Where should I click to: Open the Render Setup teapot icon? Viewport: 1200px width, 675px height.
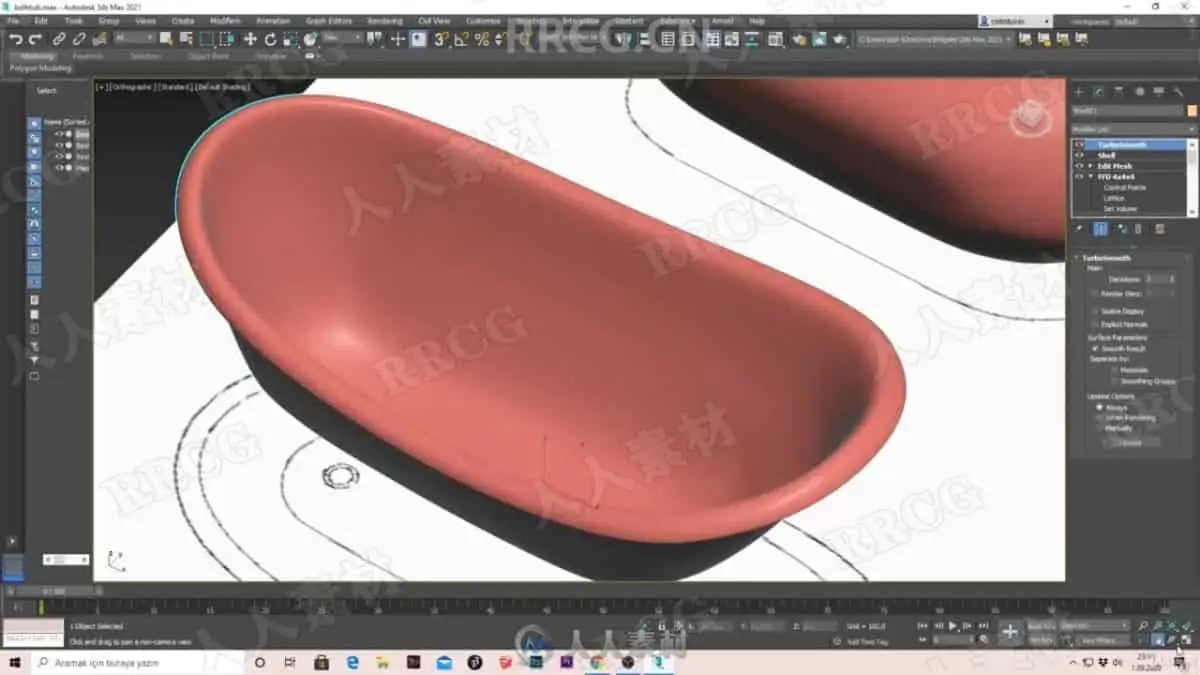[x=799, y=39]
